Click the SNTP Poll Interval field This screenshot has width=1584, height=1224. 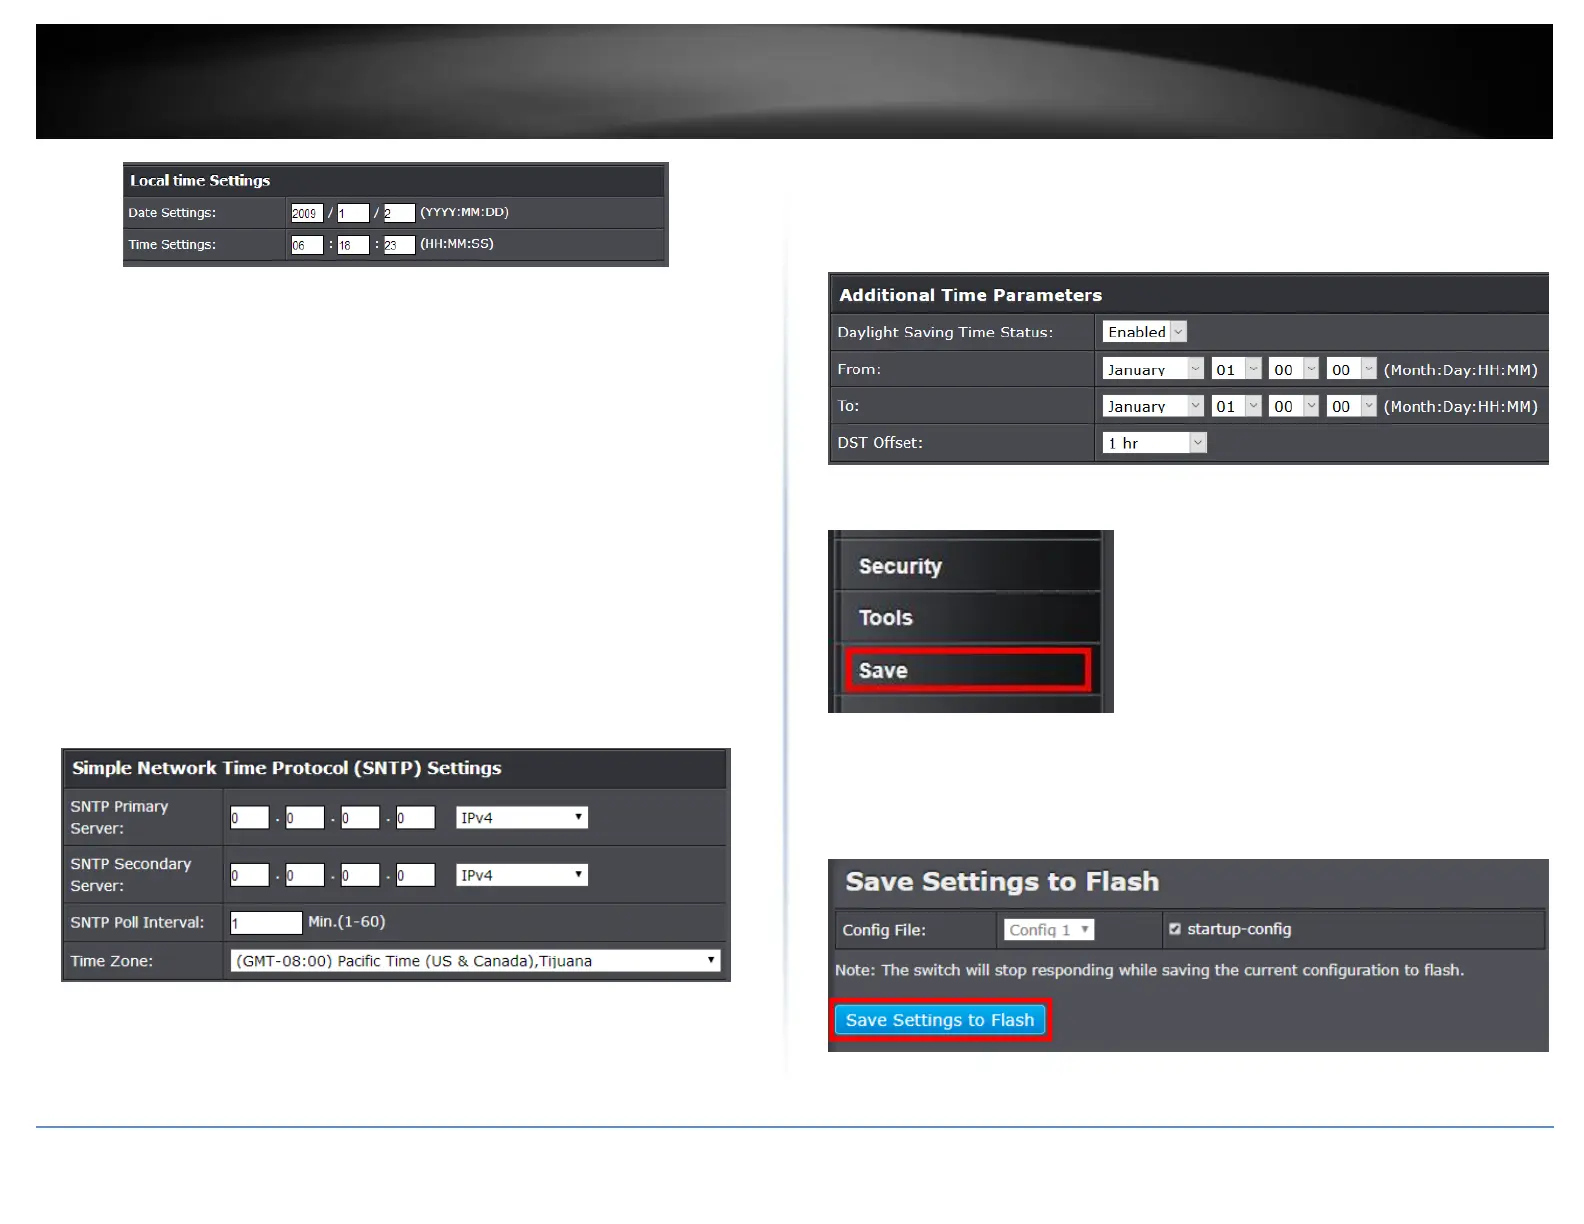266,923
